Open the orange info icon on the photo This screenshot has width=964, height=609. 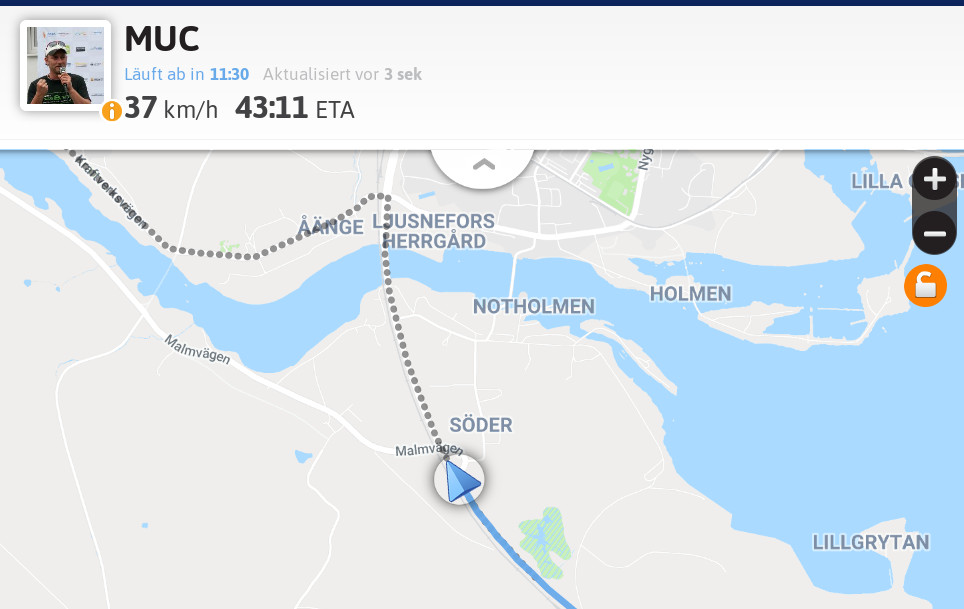[x=111, y=111]
